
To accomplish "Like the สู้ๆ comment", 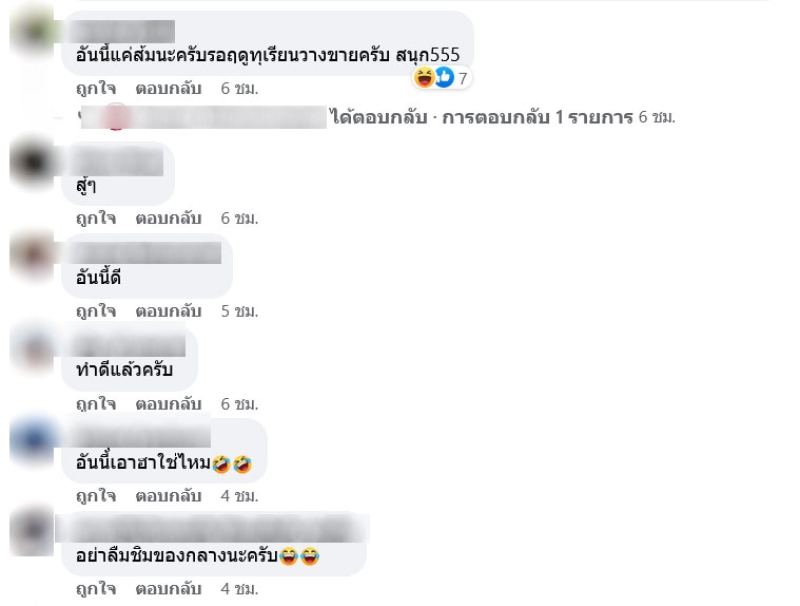I will pyautogui.click(x=96, y=218).
